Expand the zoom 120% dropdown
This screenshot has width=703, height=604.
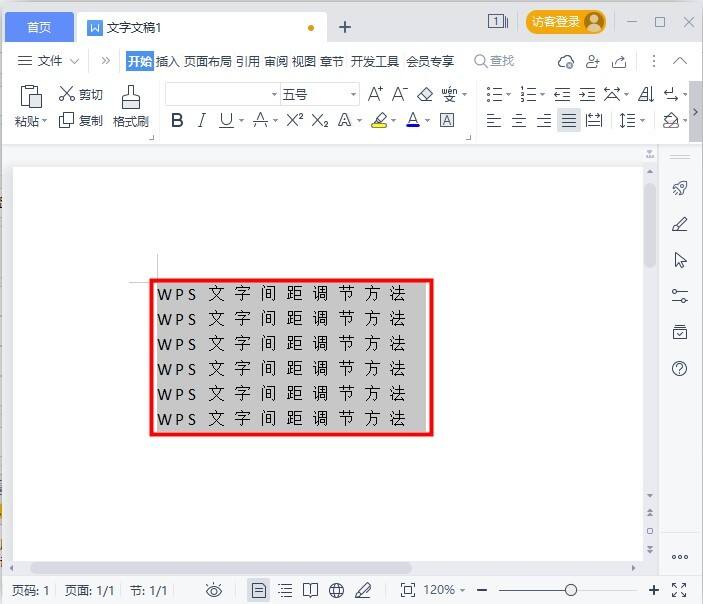tap(462, 590)
